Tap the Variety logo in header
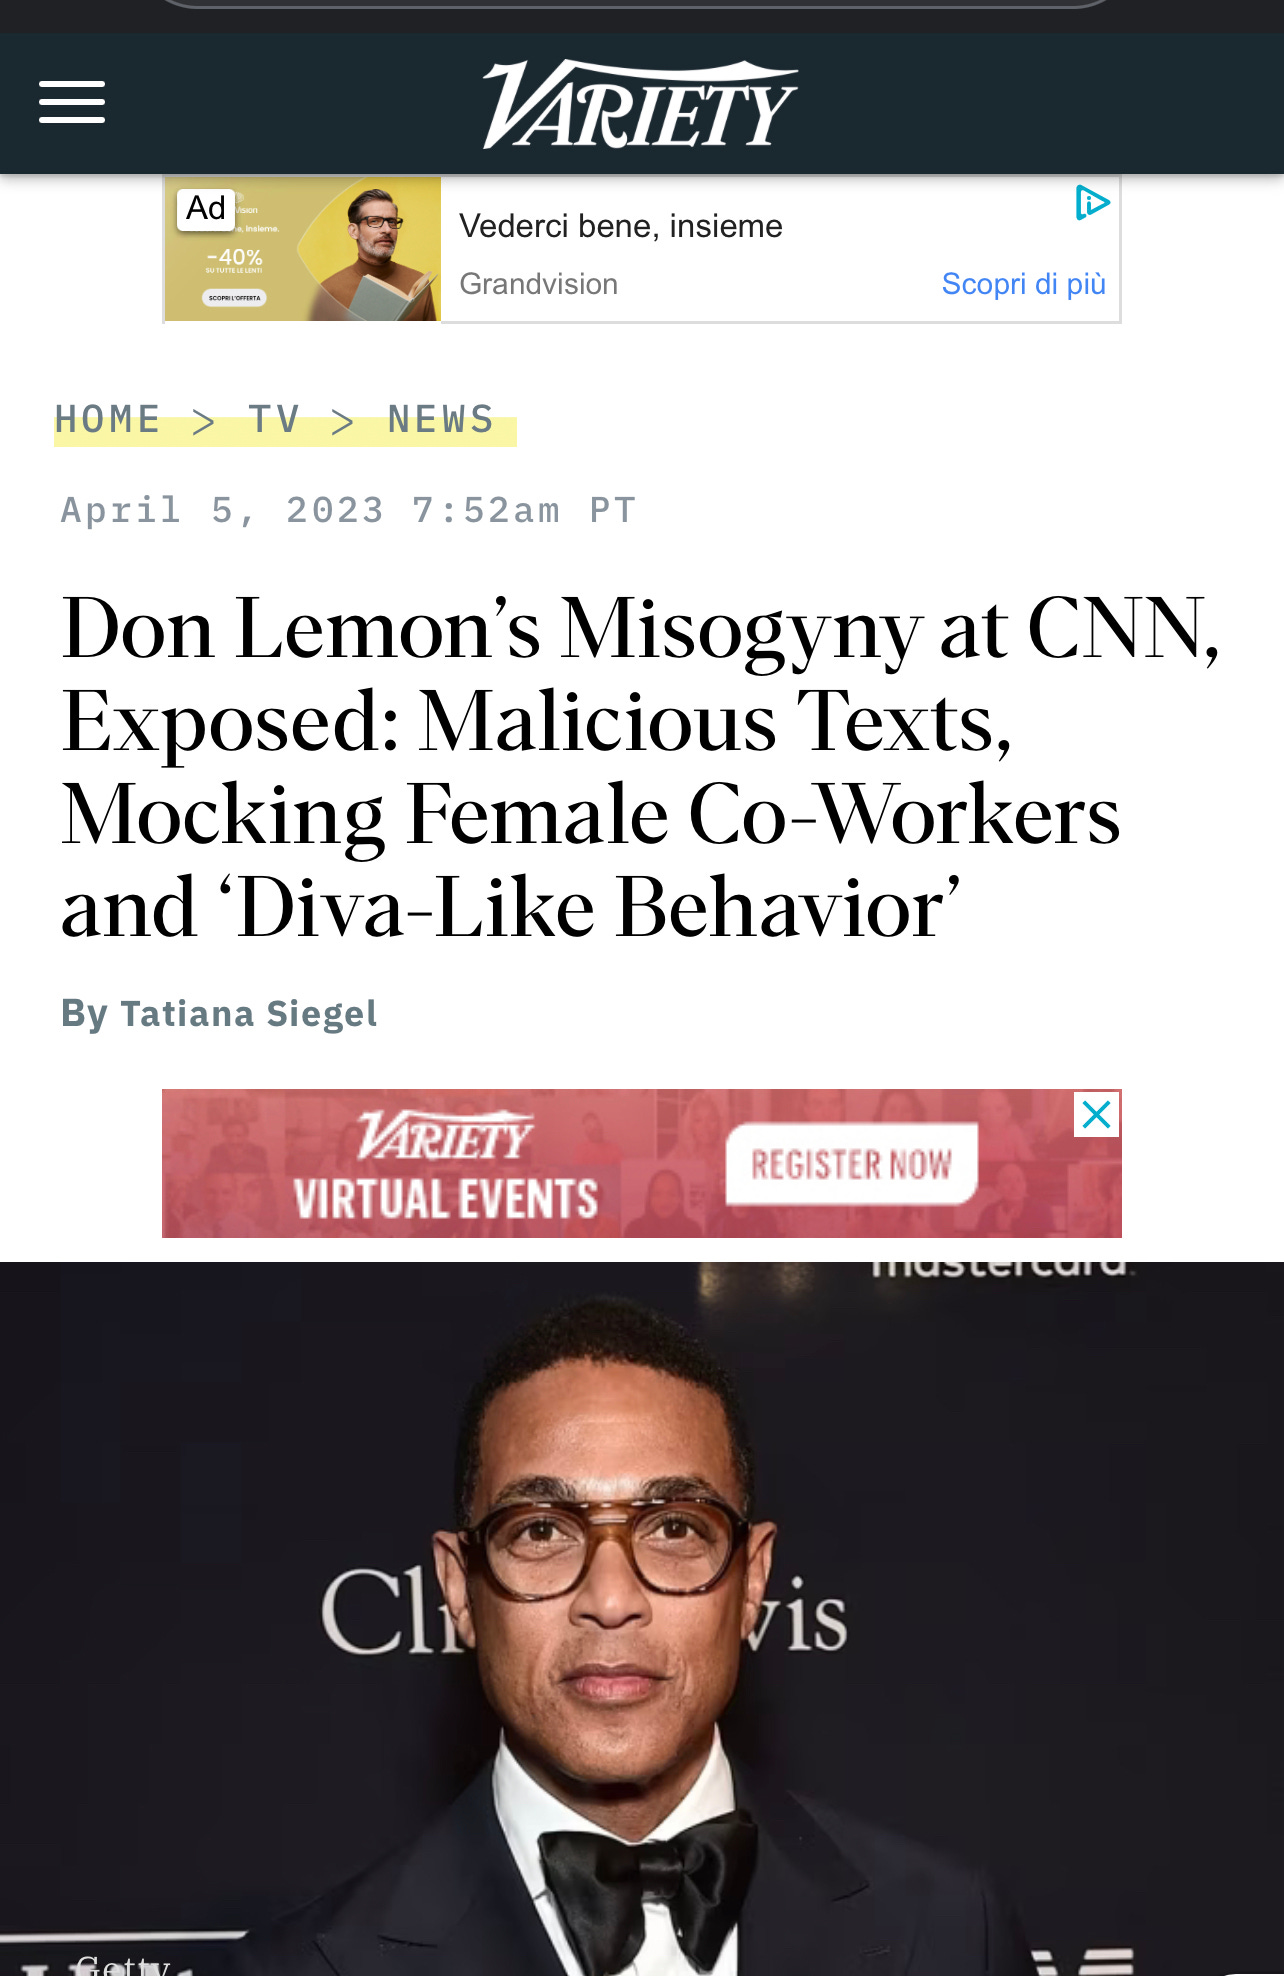1284x1976 pixels. [640, 104]
